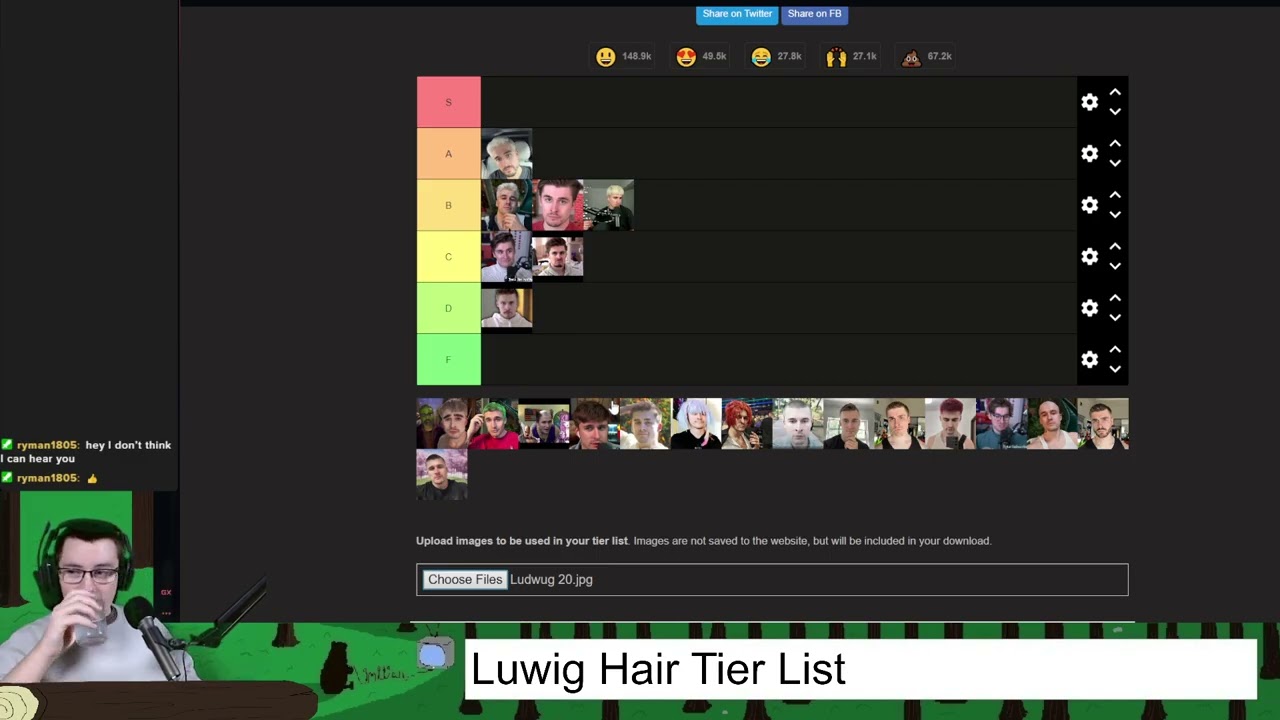Open settings gear for F tier row
The height and width of the screenshot is (720, 1280).
[1089, 360]
